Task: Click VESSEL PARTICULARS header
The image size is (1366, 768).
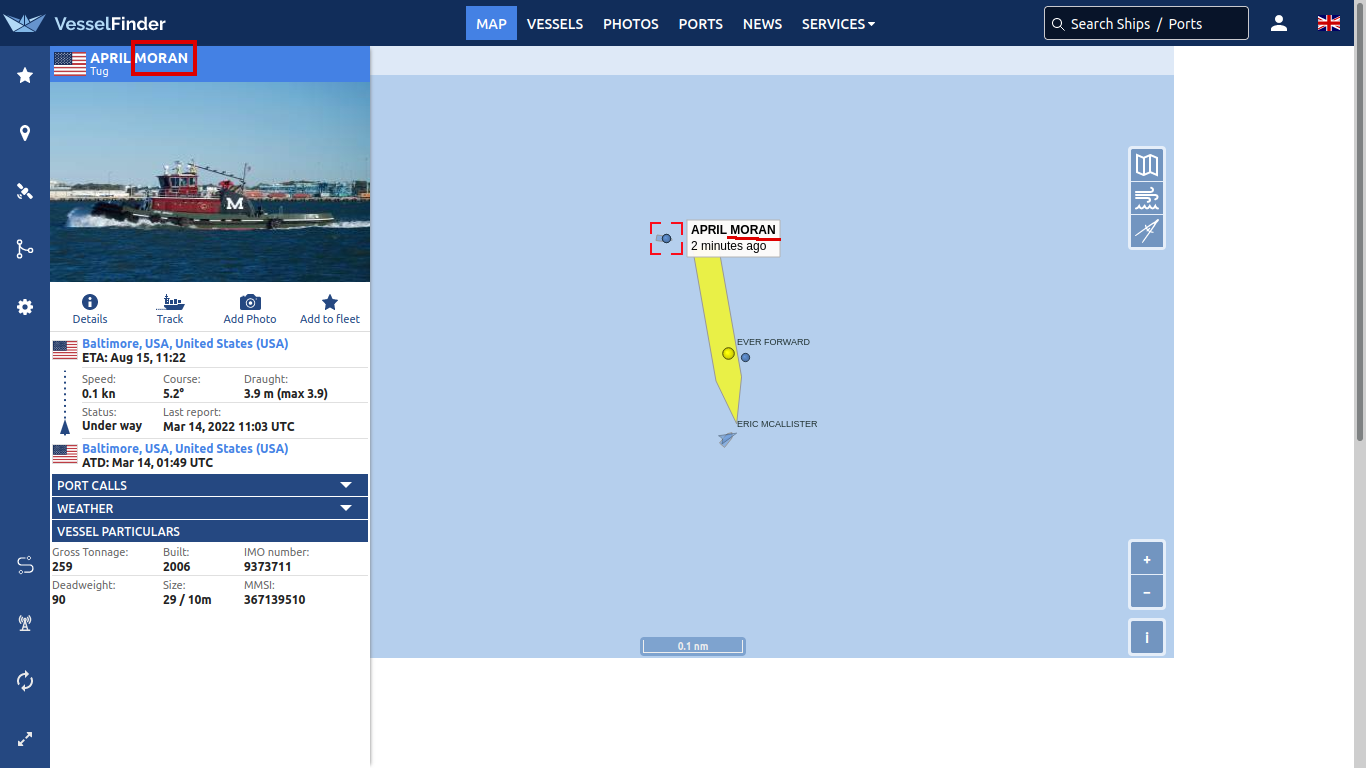Action: tap(210, 531)
